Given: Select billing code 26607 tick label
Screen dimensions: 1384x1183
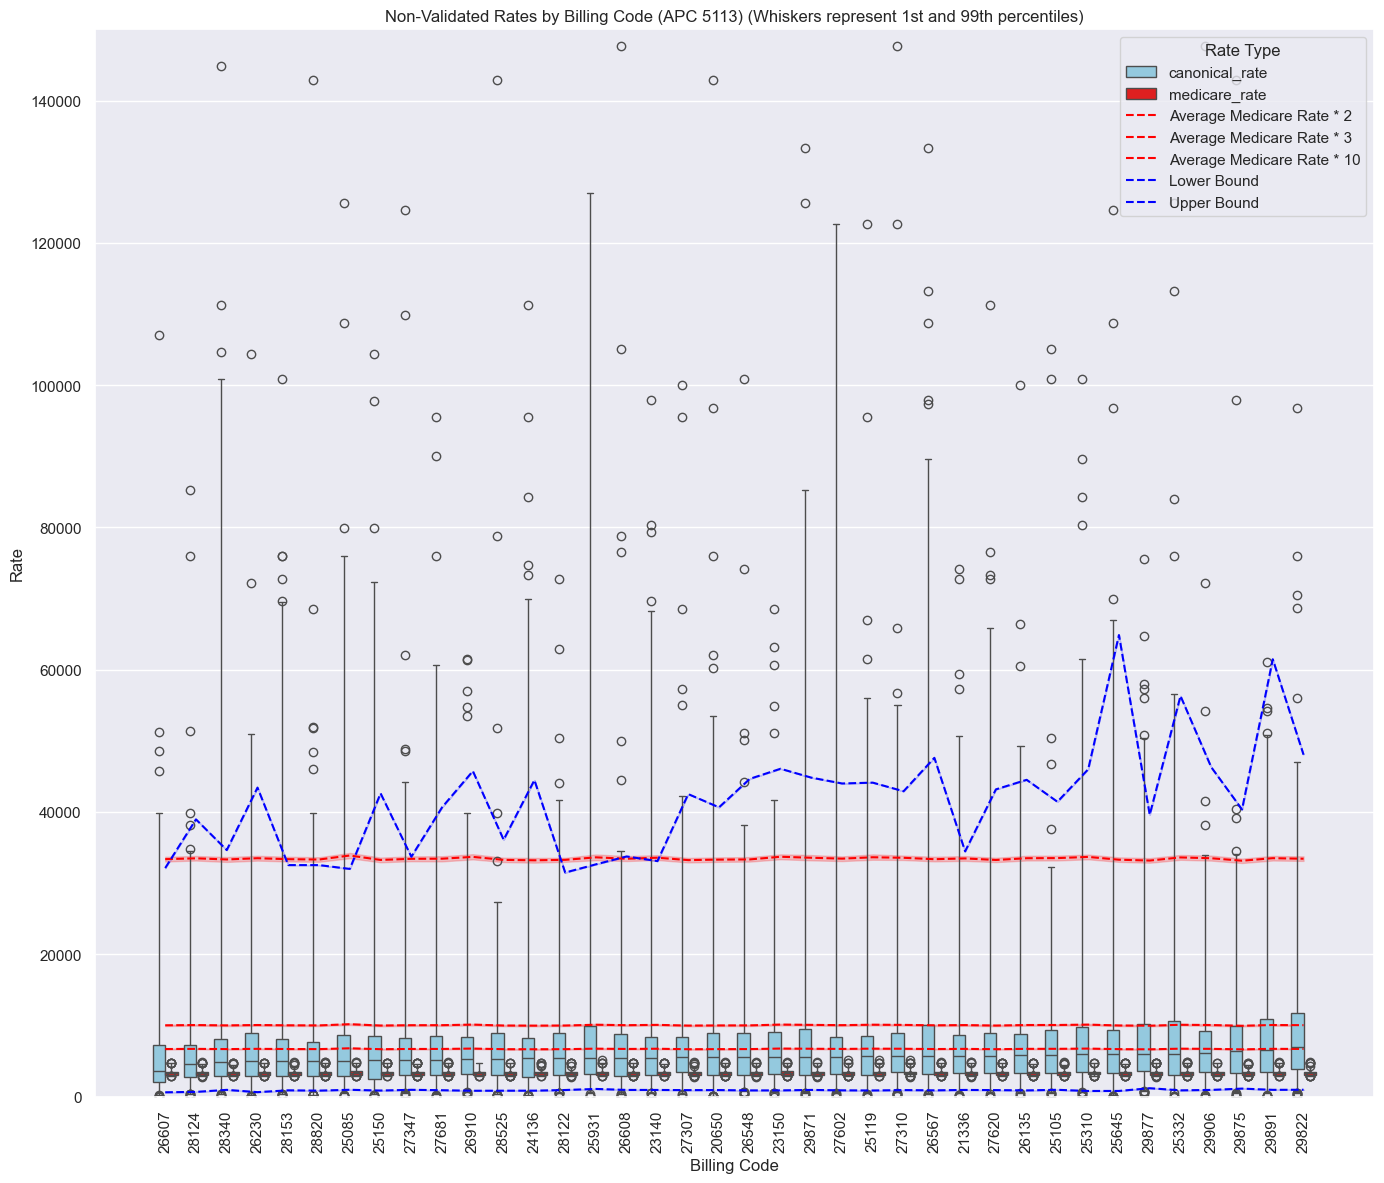Looking at the screenshot, I should [x=160, y=1130].
